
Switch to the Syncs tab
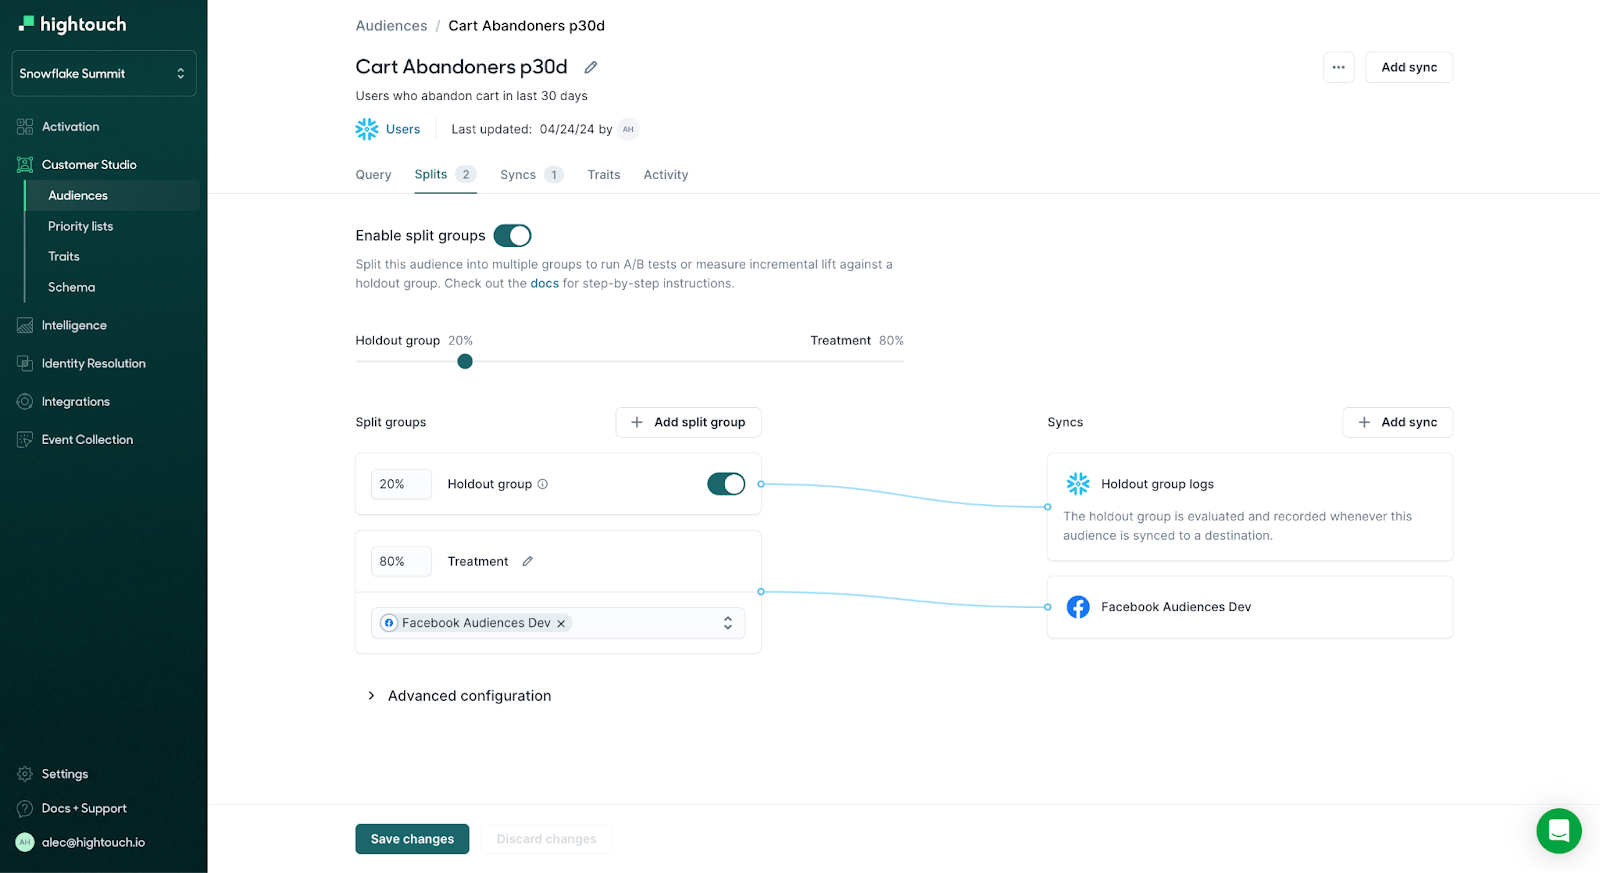point(518,175)
